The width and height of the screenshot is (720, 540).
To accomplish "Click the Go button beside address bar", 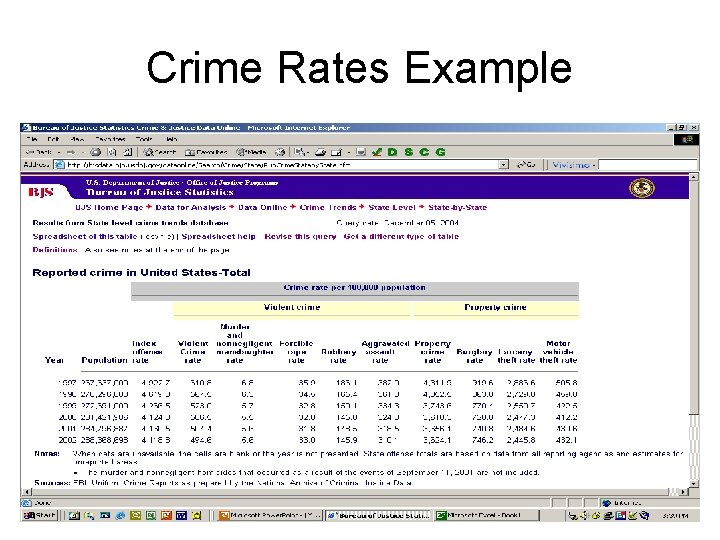I will (526, 164).
